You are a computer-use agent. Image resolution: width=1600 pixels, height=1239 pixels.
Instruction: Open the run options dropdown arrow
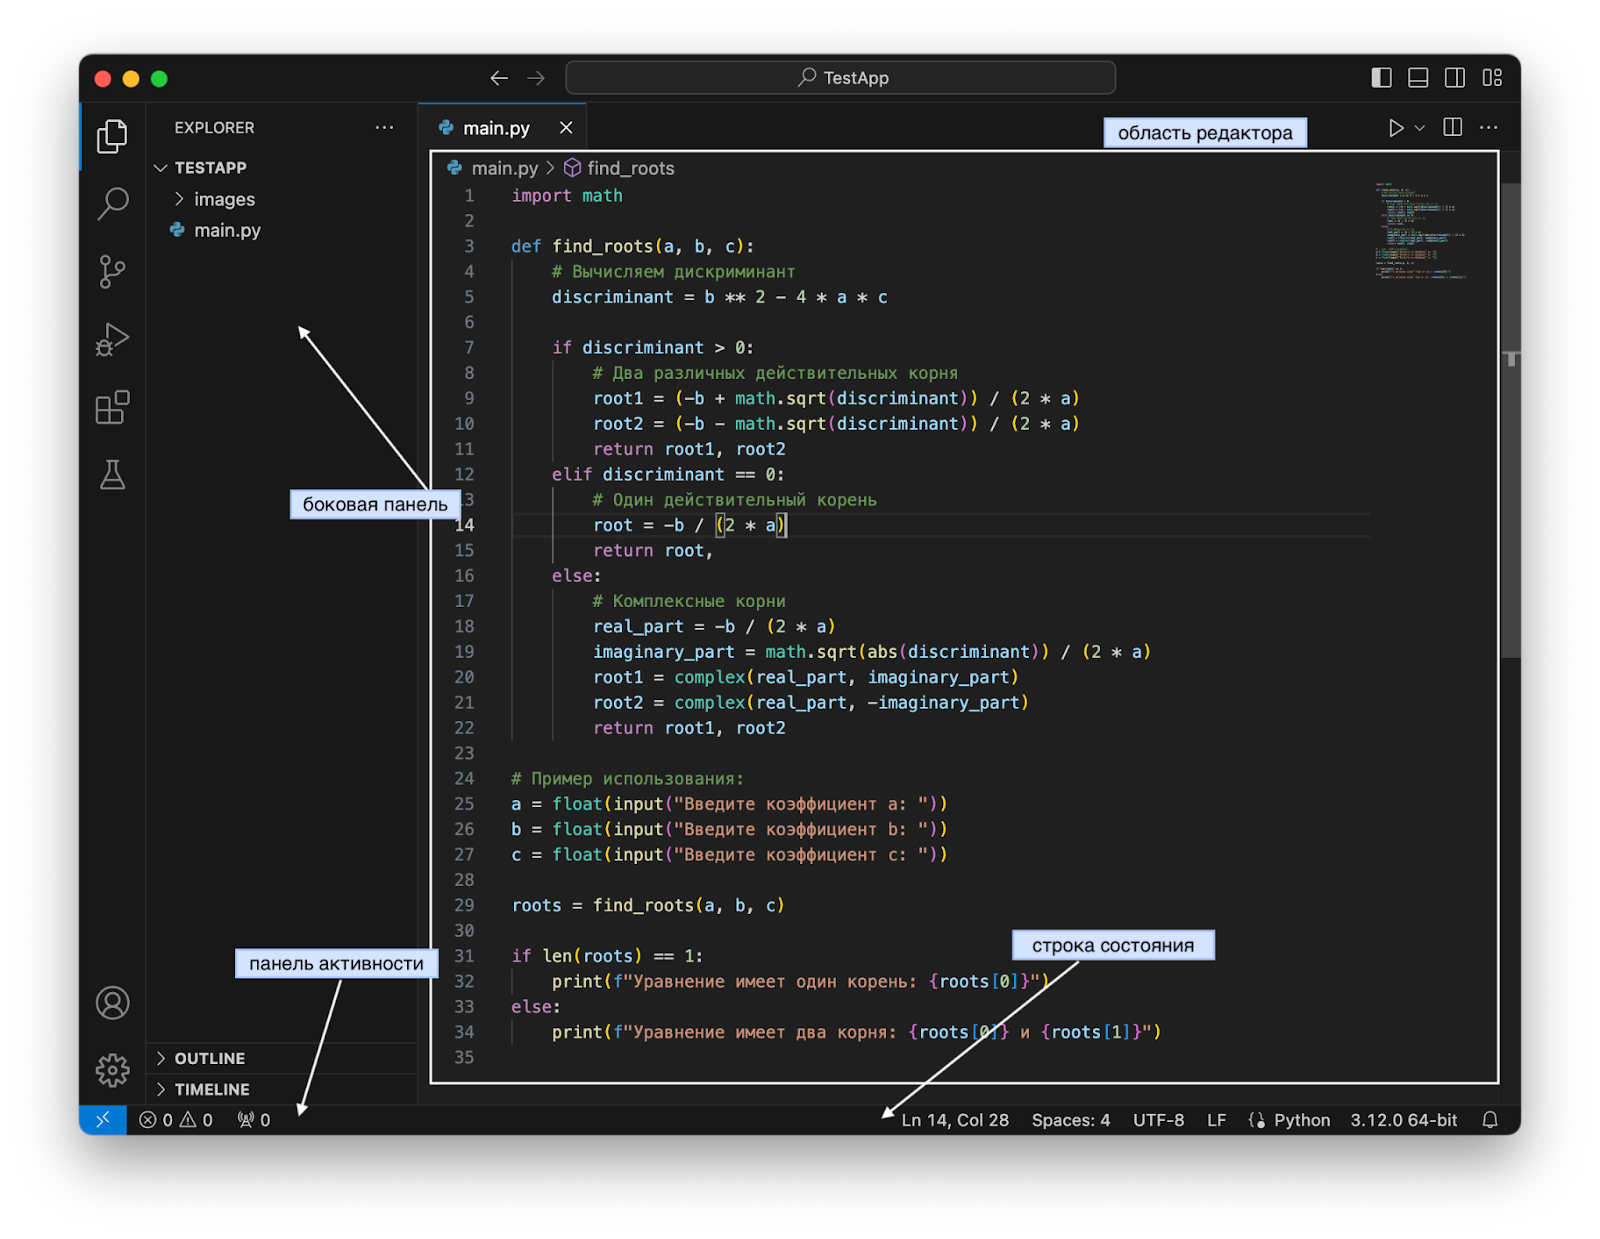pyautogui.click(x=1419, y=128)
